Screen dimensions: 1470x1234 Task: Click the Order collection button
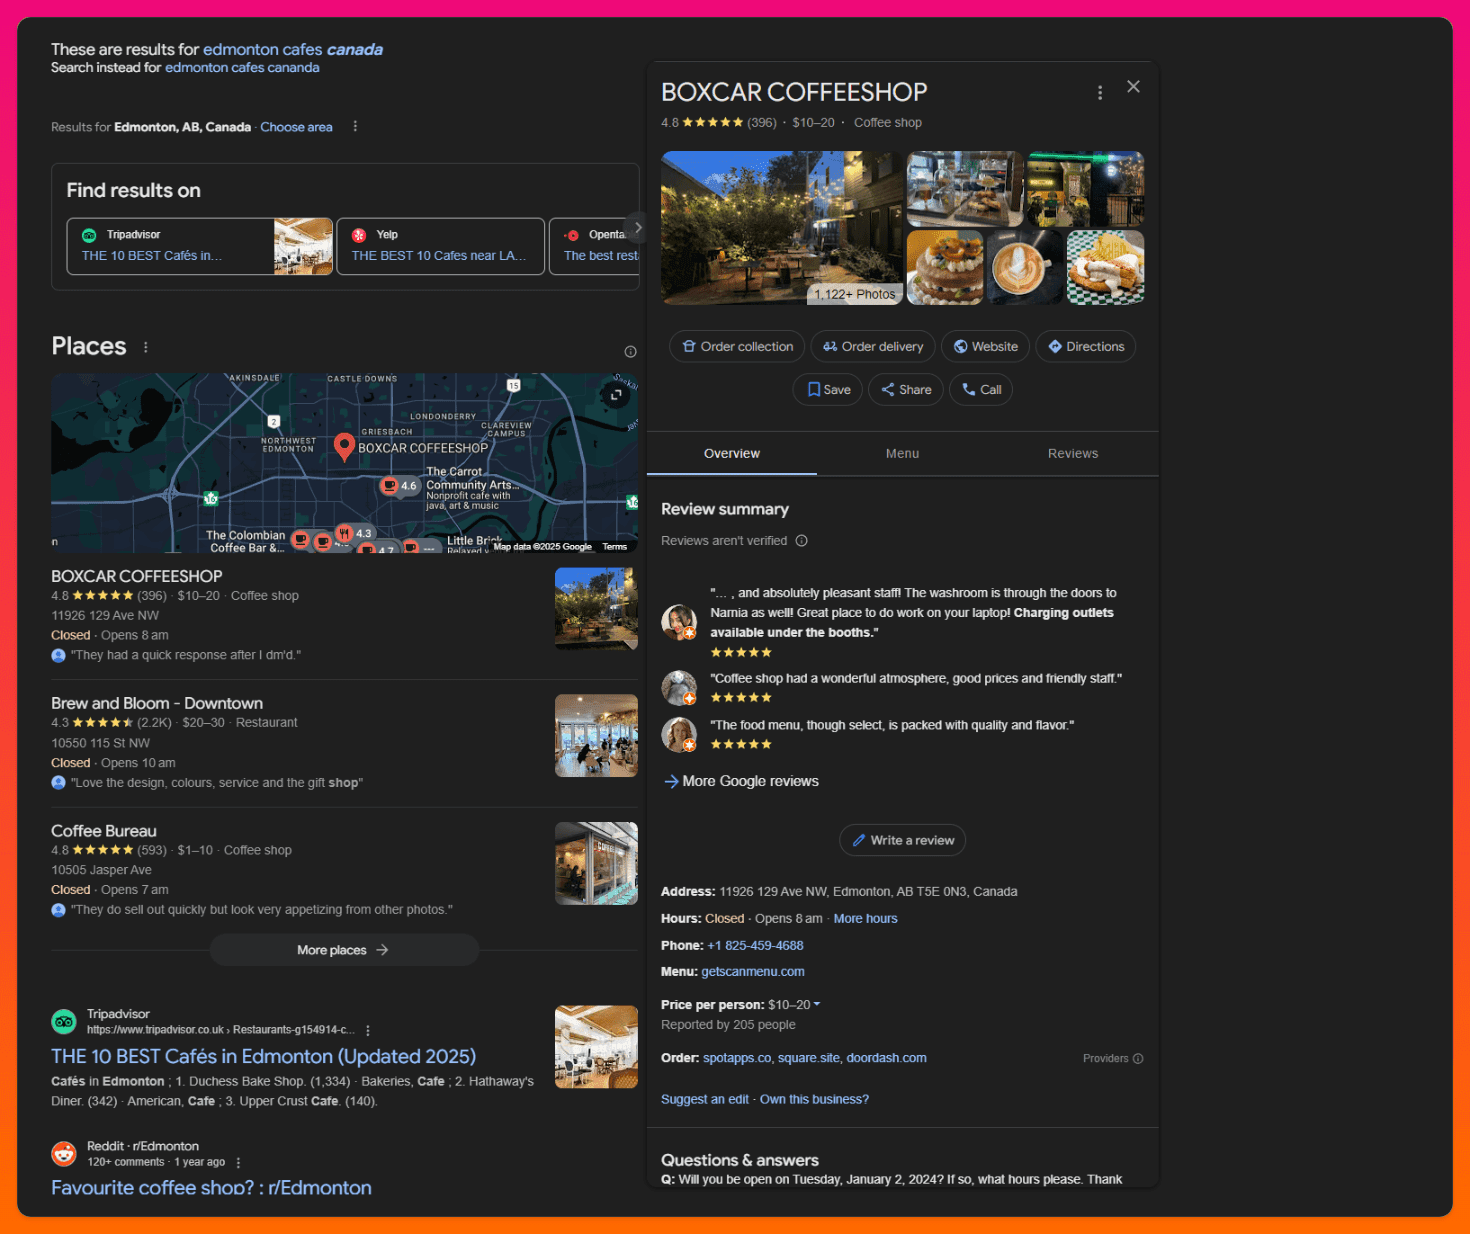737,347
